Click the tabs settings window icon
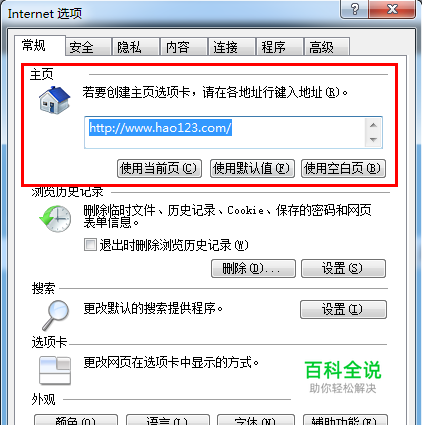The height and width of the screenshot is (425, 422). tap(55, 370)
